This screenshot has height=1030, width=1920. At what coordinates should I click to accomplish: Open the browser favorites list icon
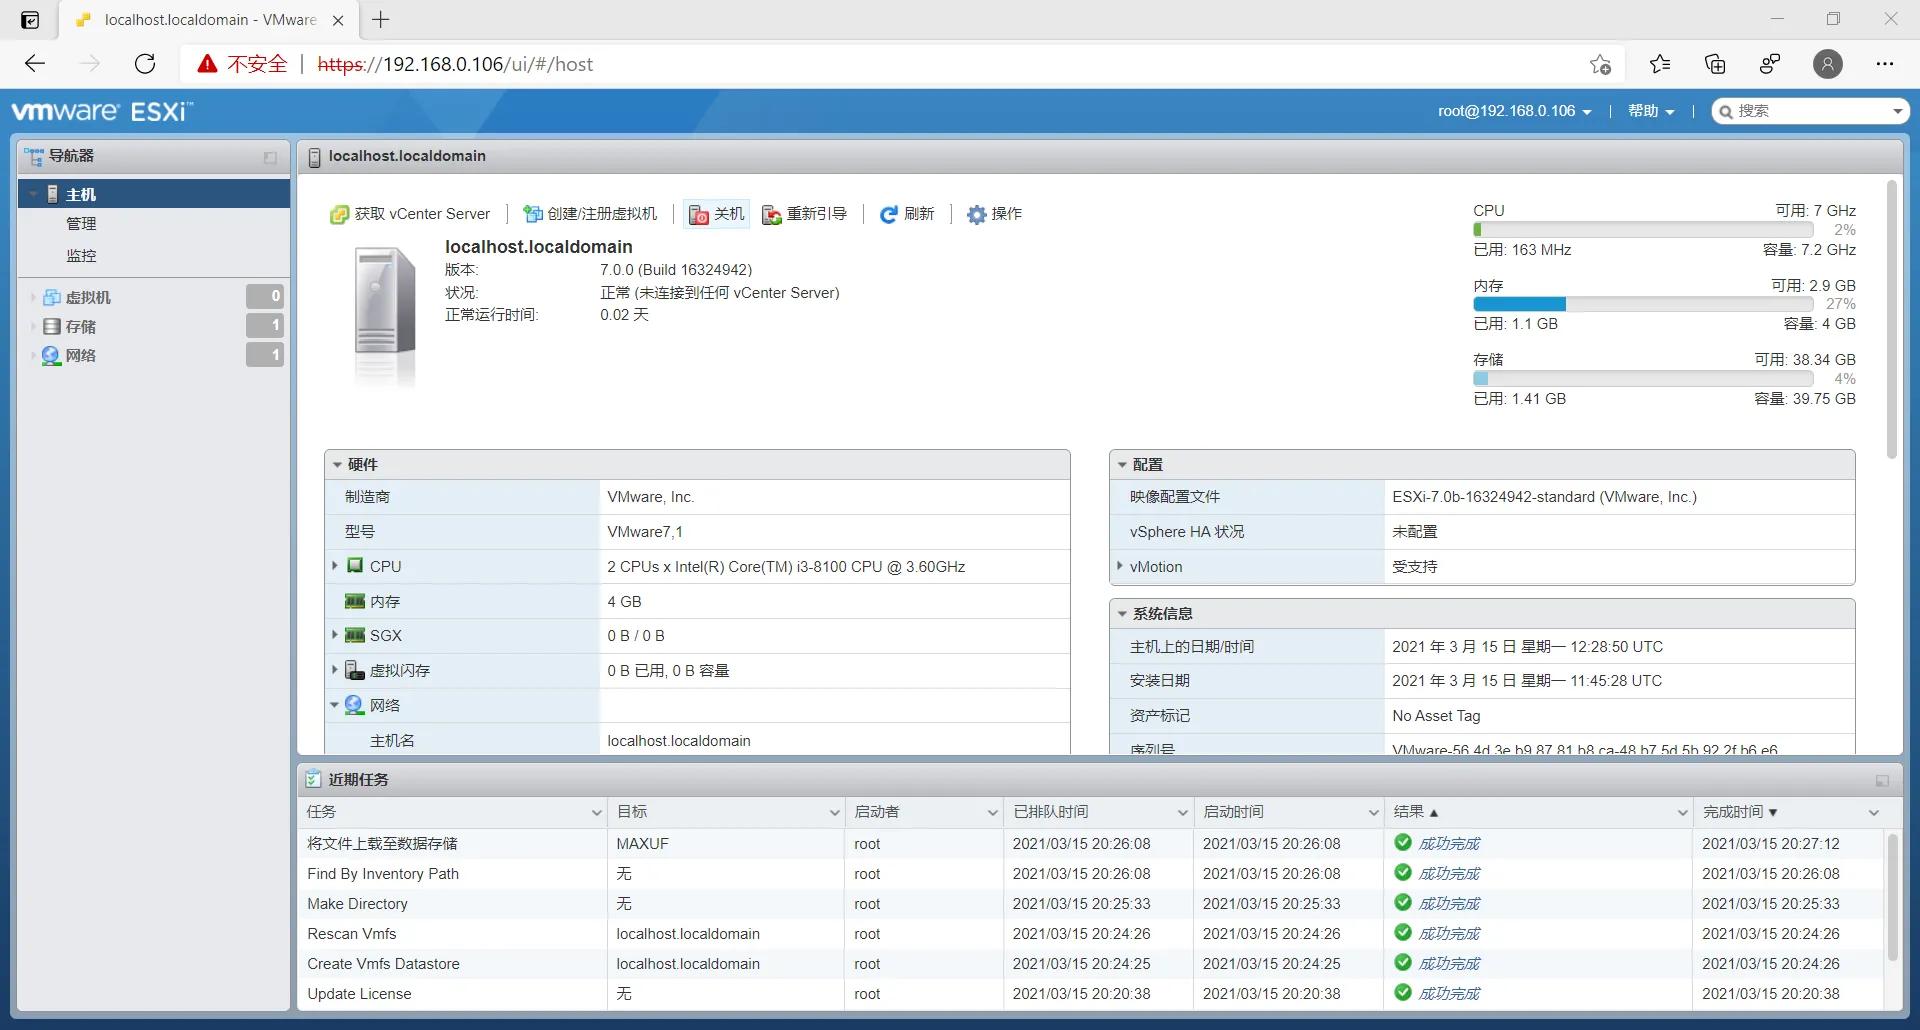1660,64
